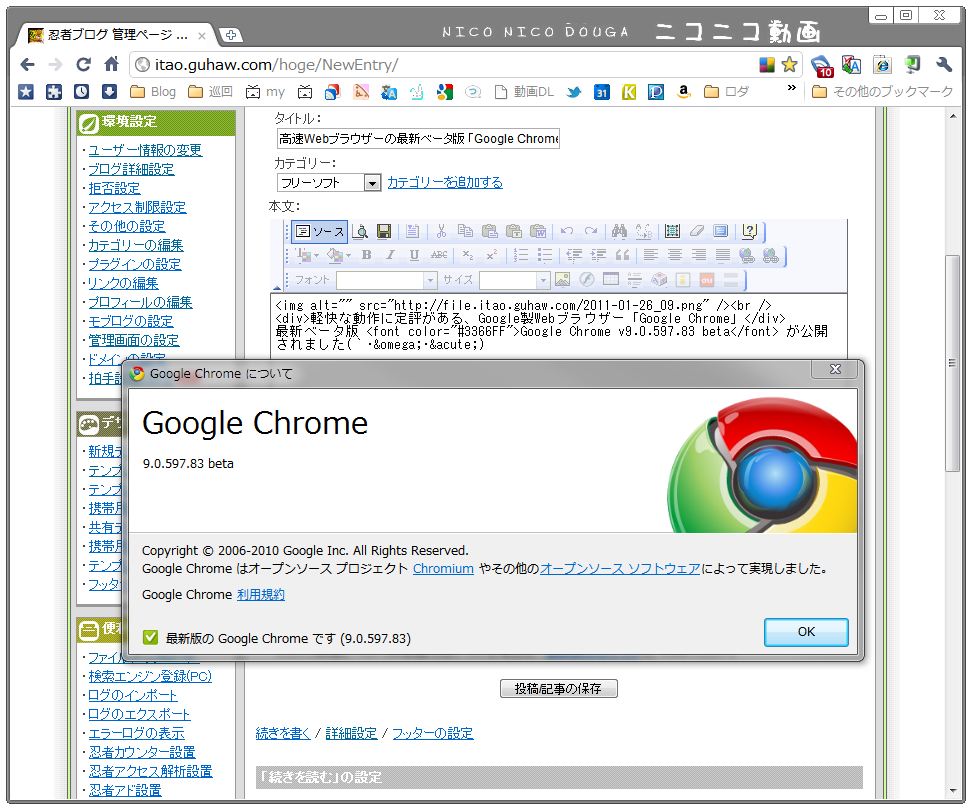Toggle Bold formatting
The image size is (974, 812).
tap(366, 255)
